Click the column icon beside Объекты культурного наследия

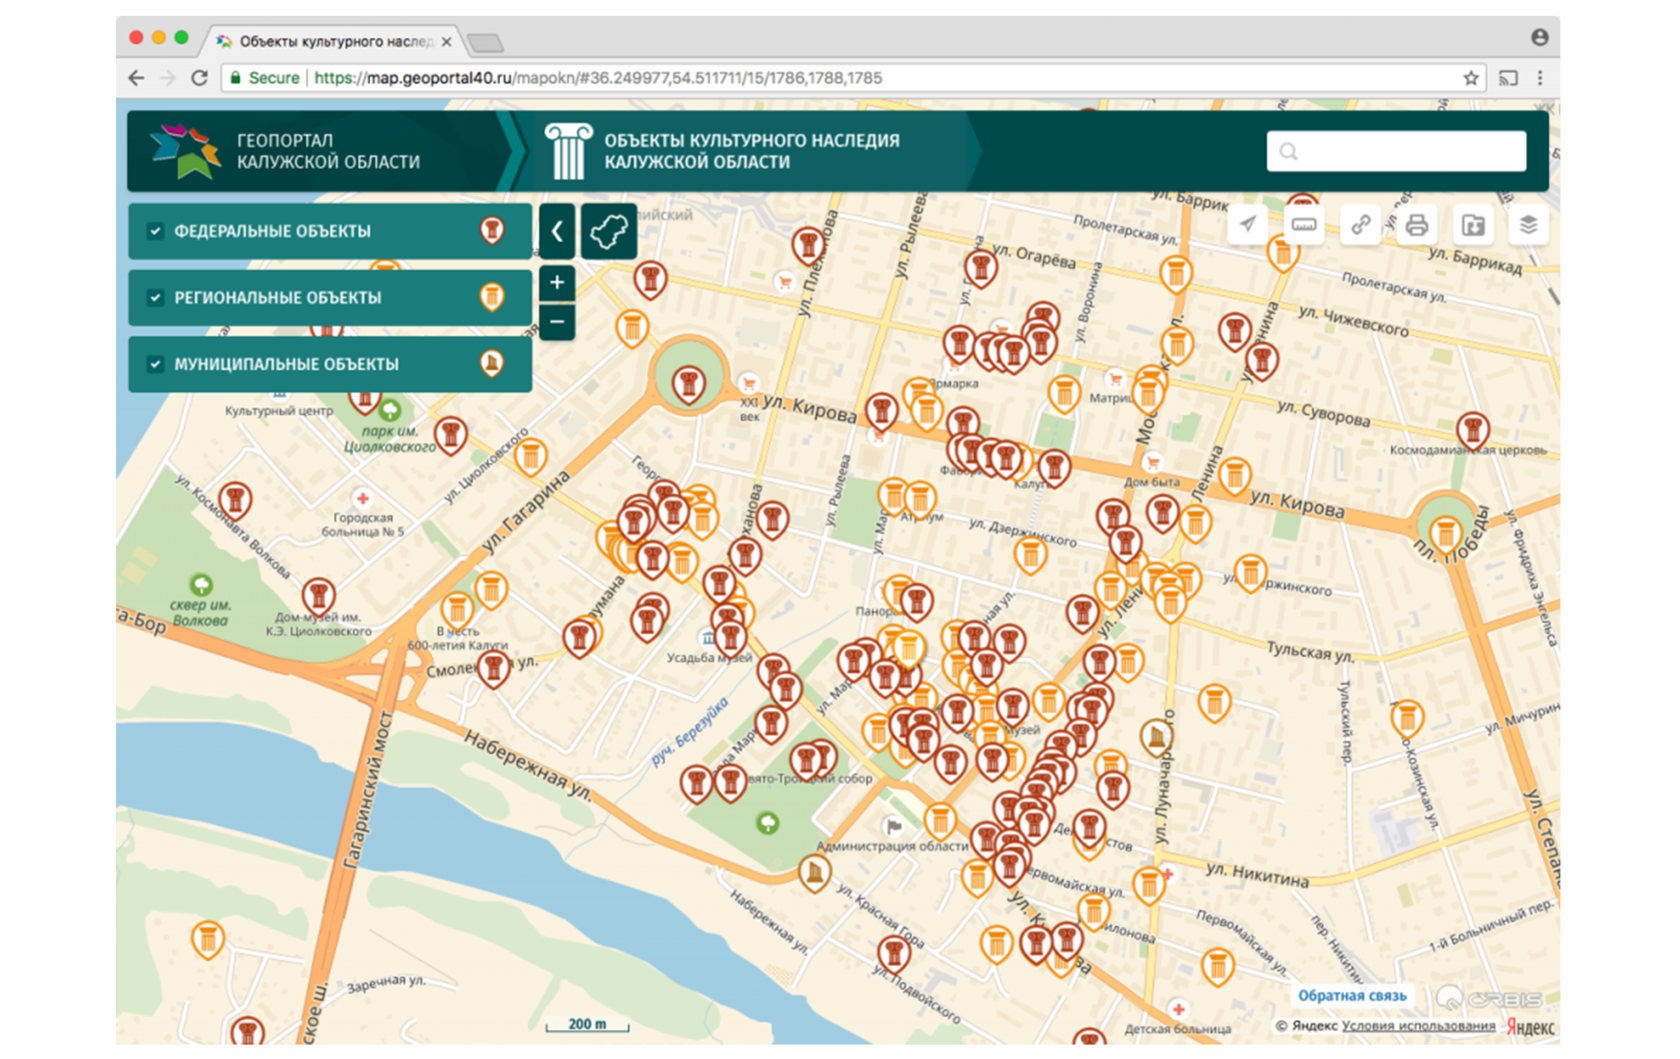pos(568,151)
